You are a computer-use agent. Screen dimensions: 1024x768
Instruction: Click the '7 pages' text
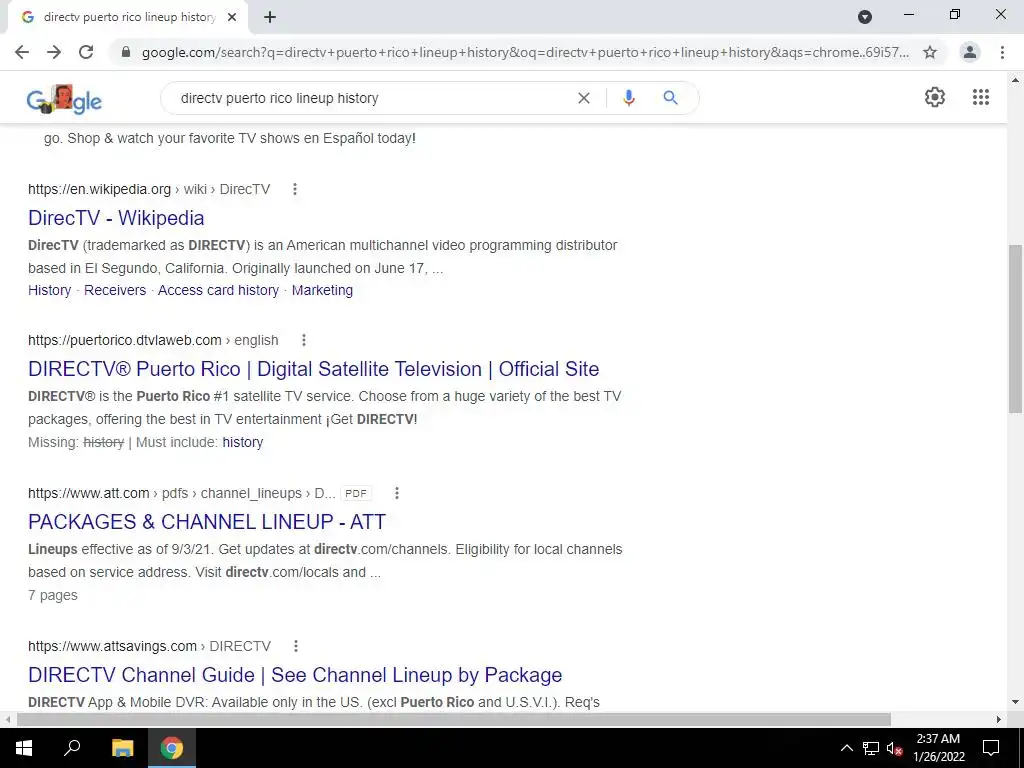[x=53, y=595]
